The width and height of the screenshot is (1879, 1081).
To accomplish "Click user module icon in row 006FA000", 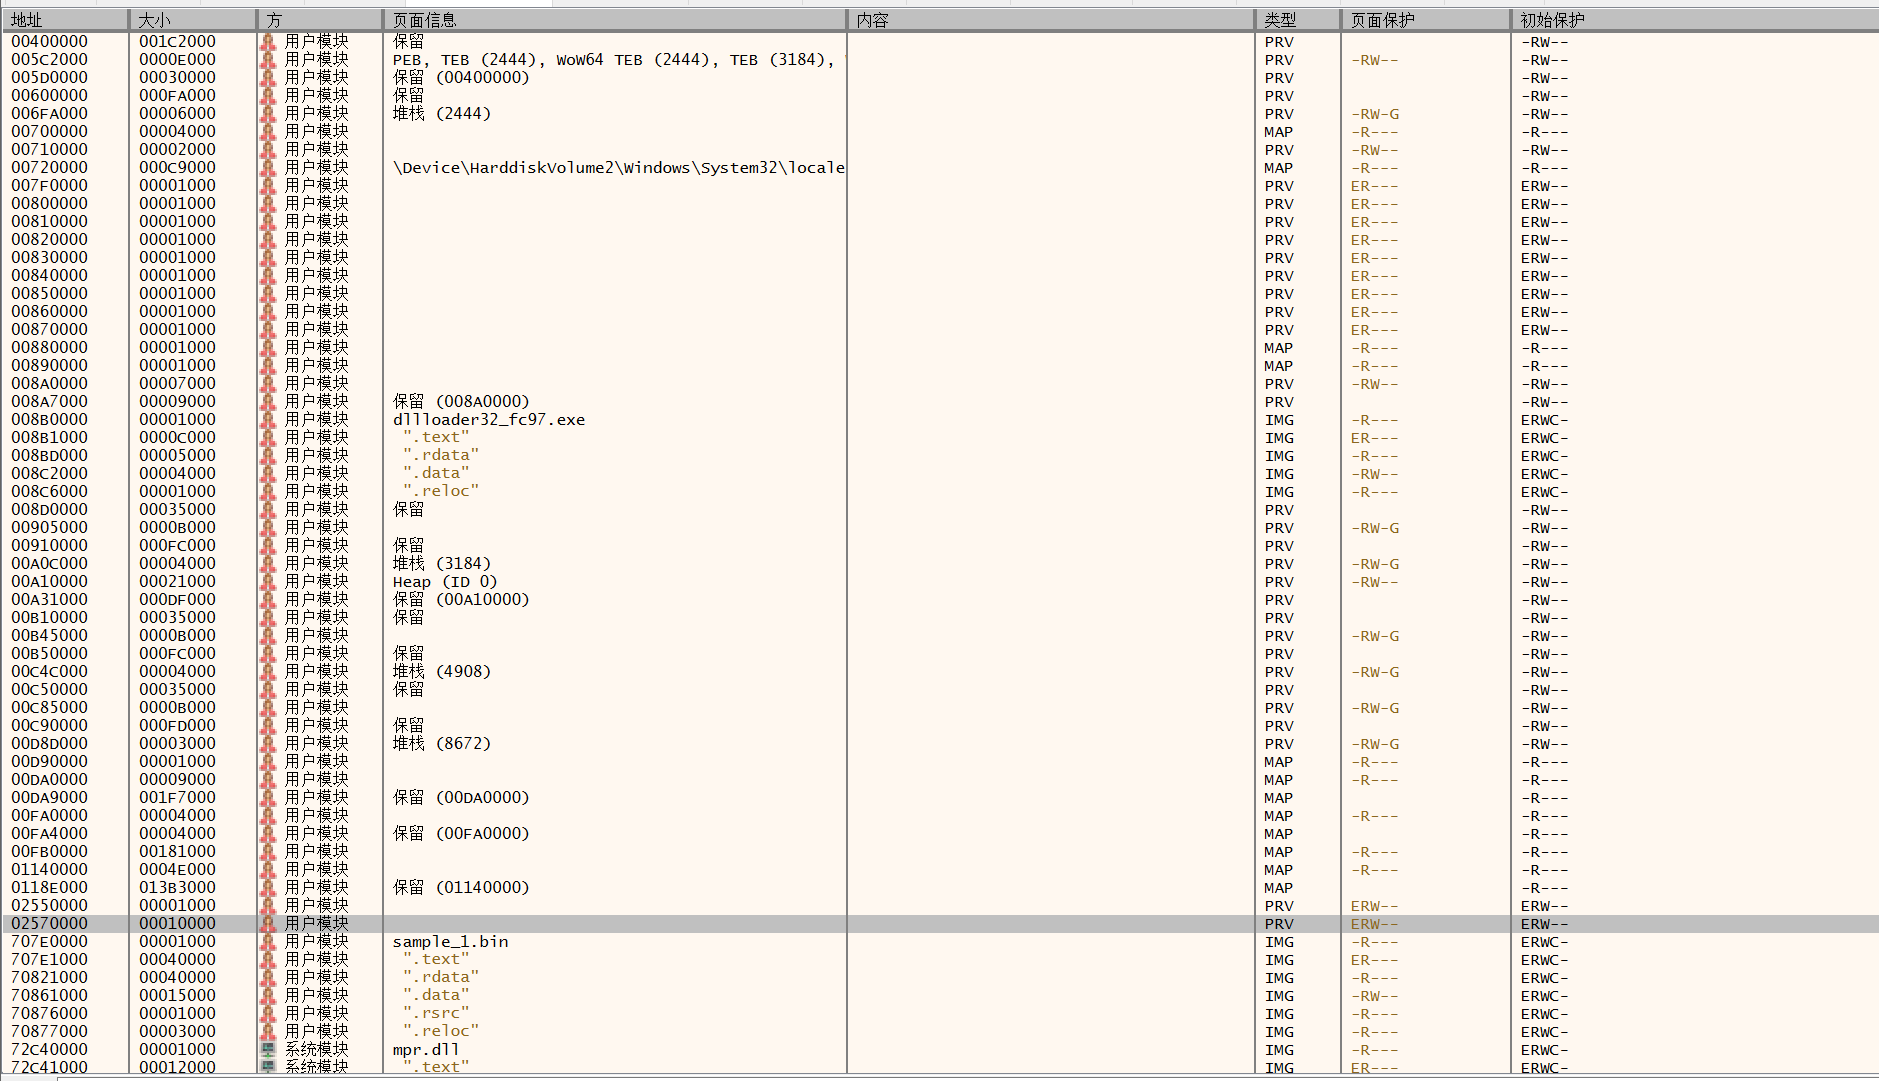I will tap(268, 114).
